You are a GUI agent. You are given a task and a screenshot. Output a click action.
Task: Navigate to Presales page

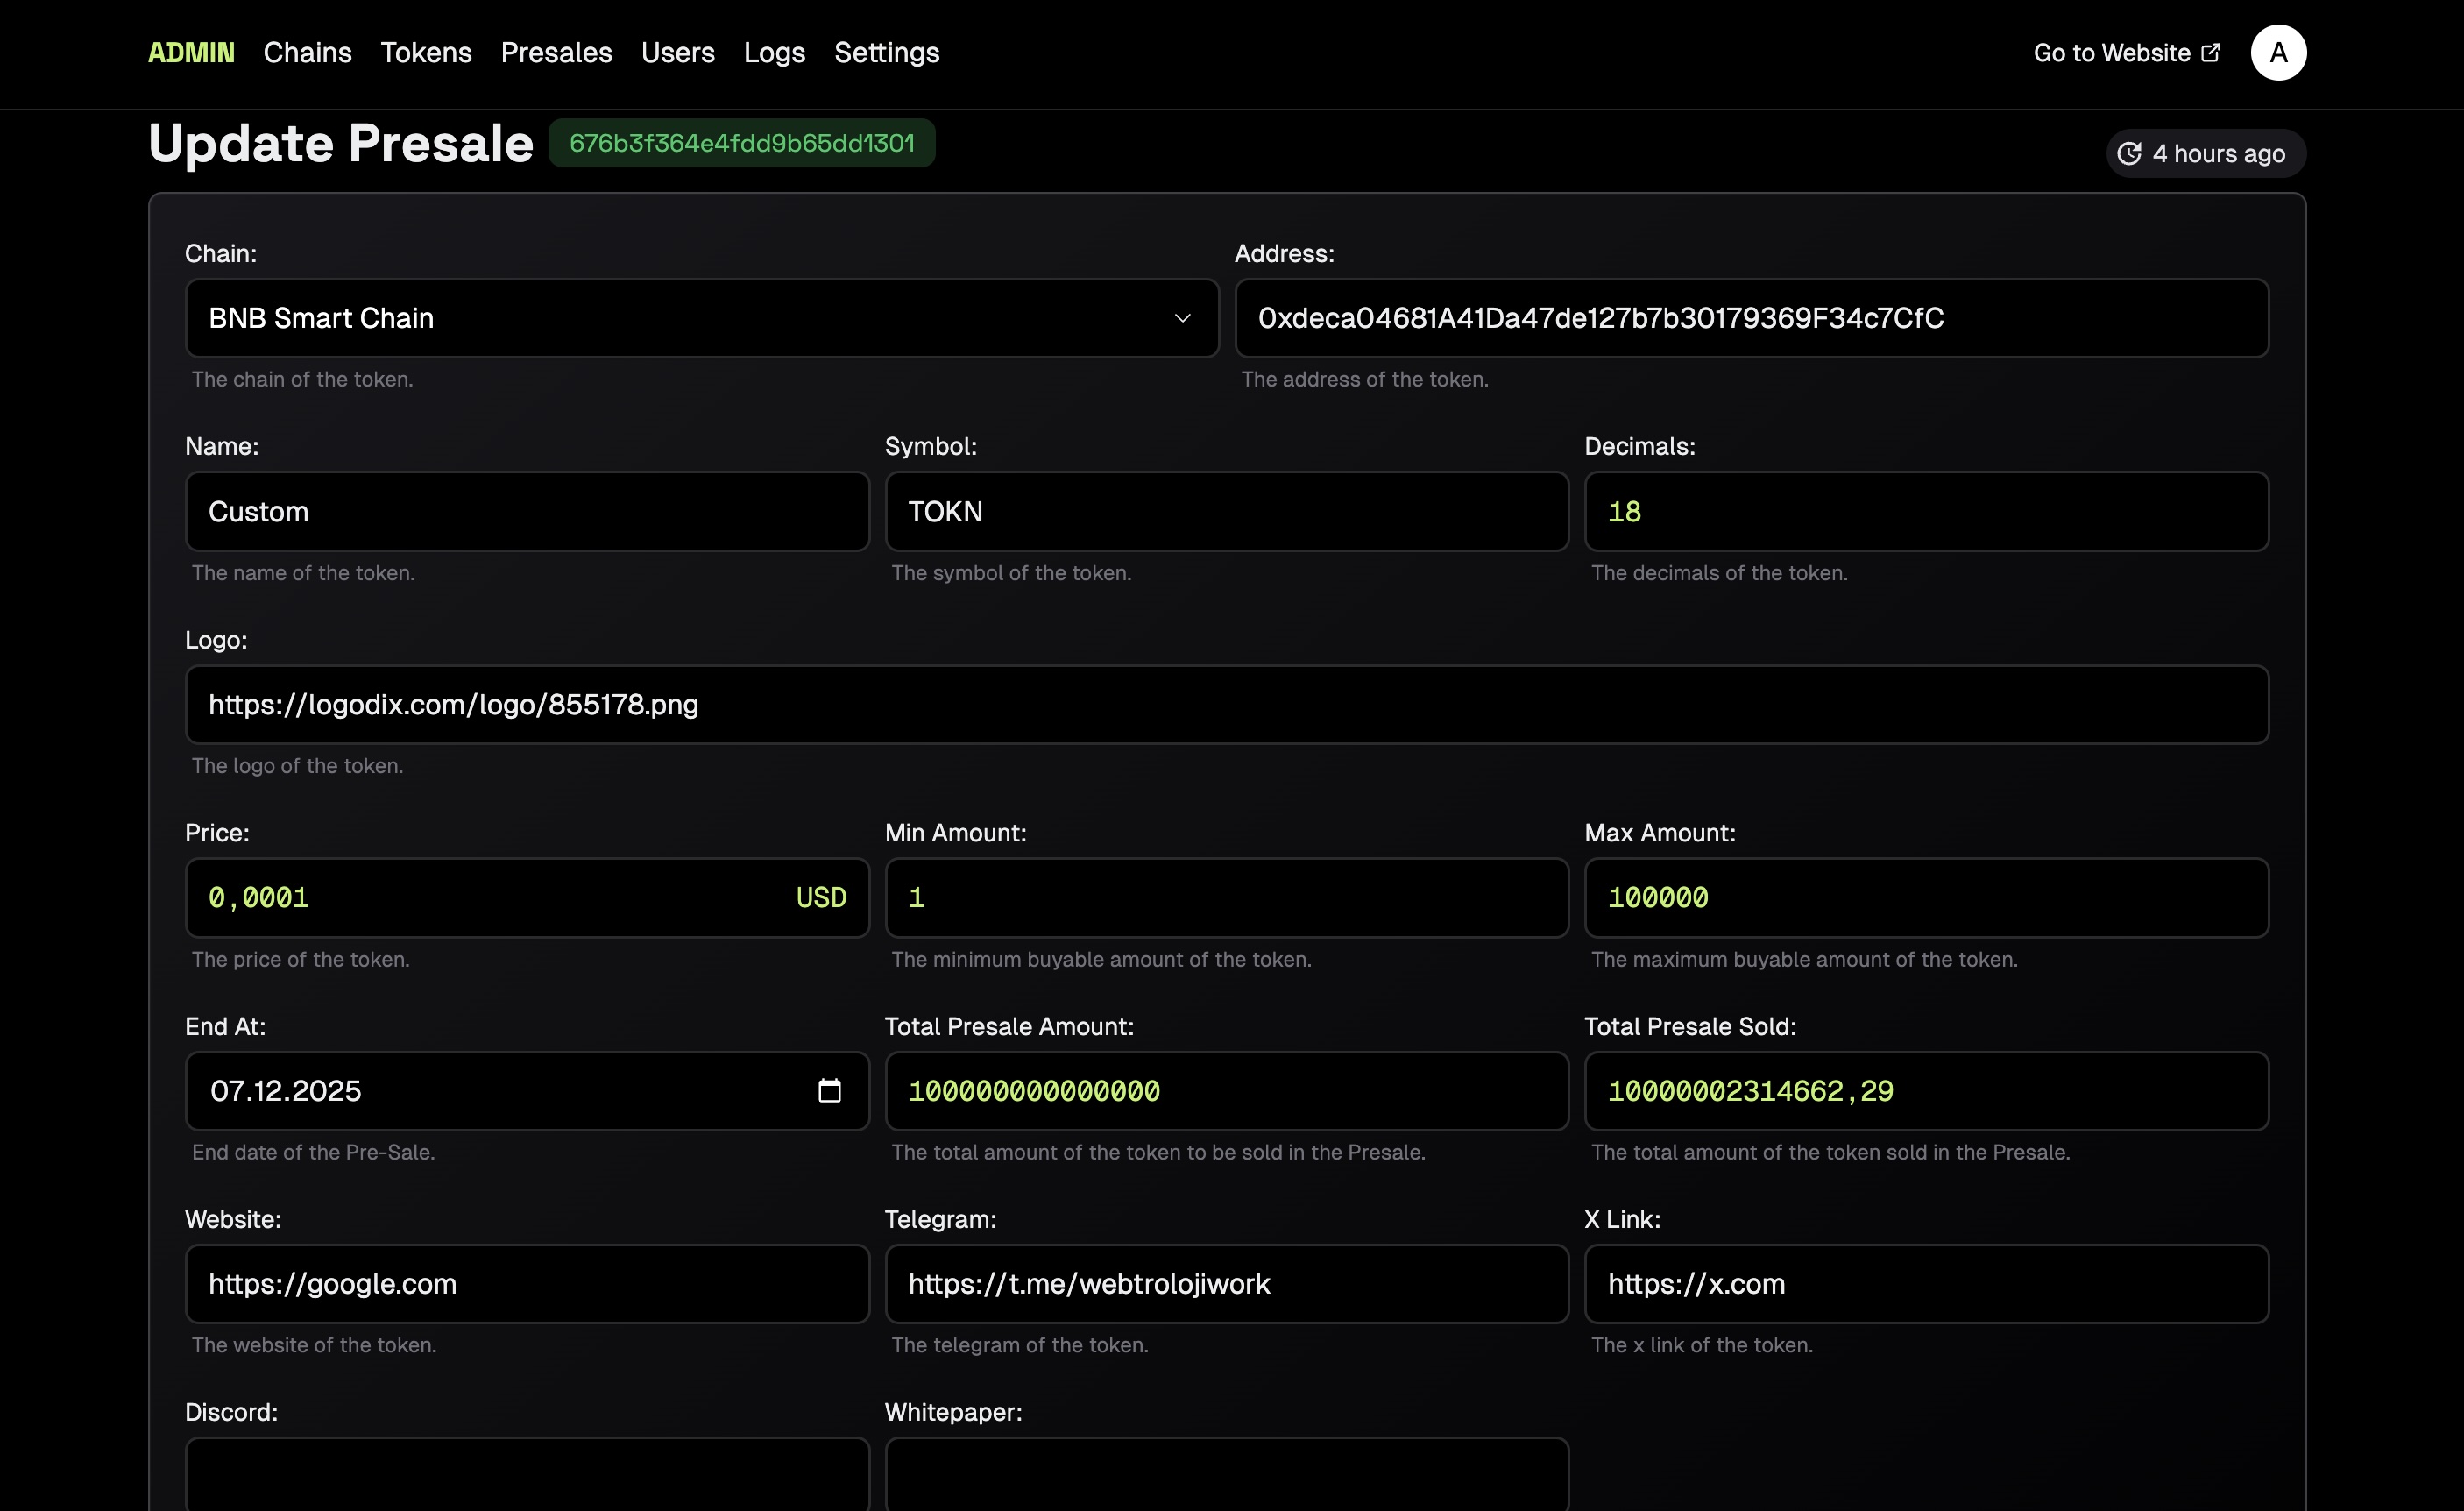point(556,52)
